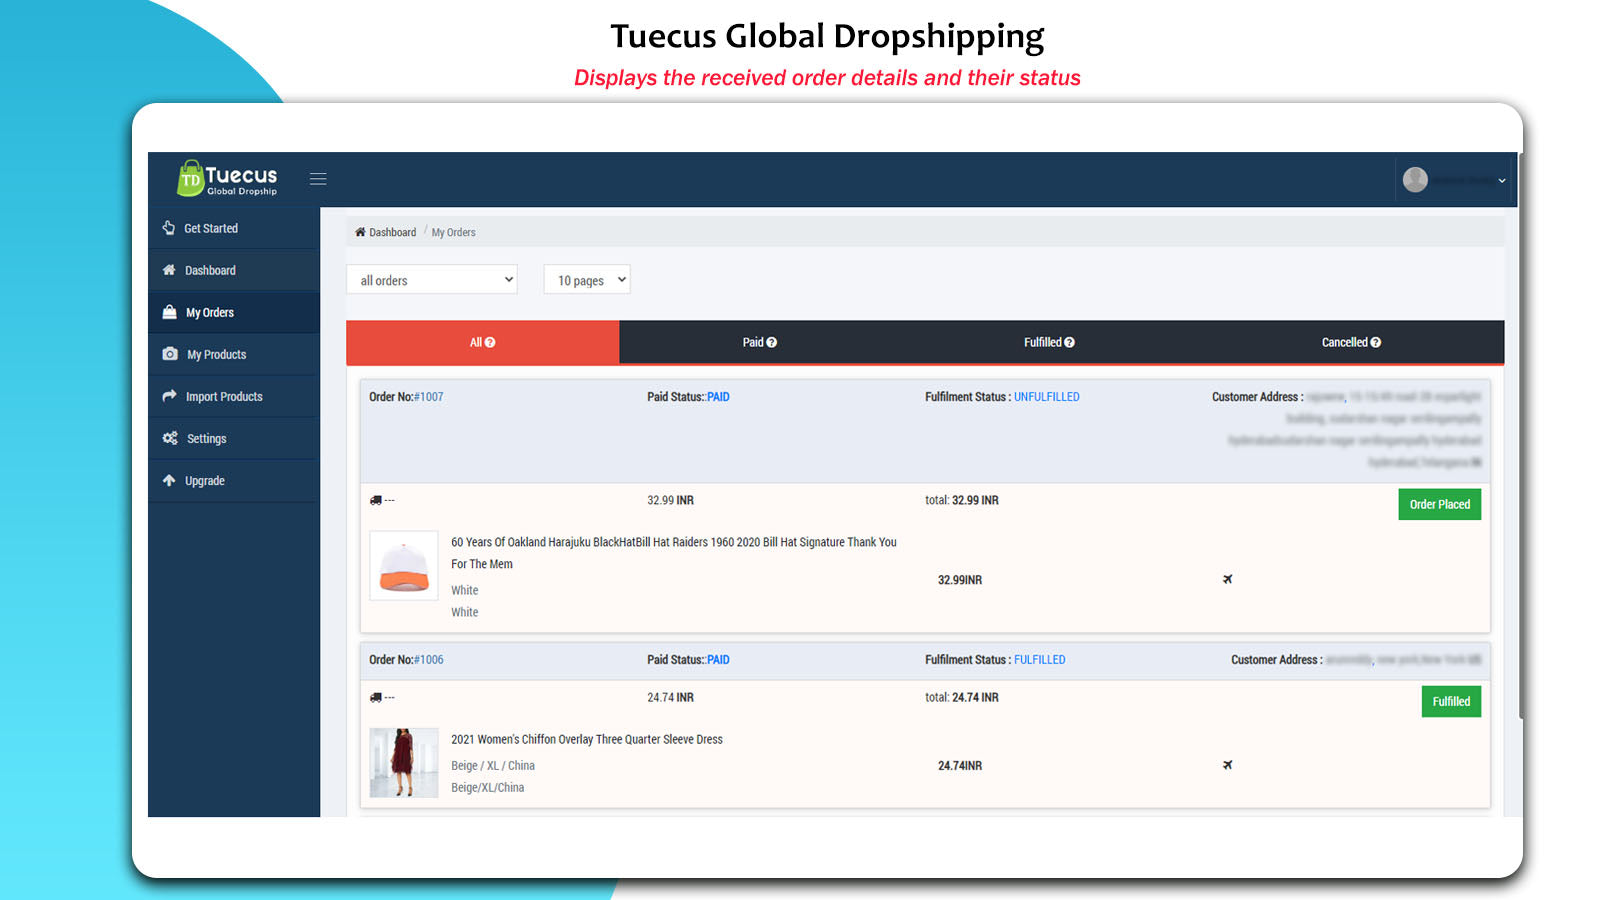
Task: Open My Orders in sidebar
Action: (234, 312)
